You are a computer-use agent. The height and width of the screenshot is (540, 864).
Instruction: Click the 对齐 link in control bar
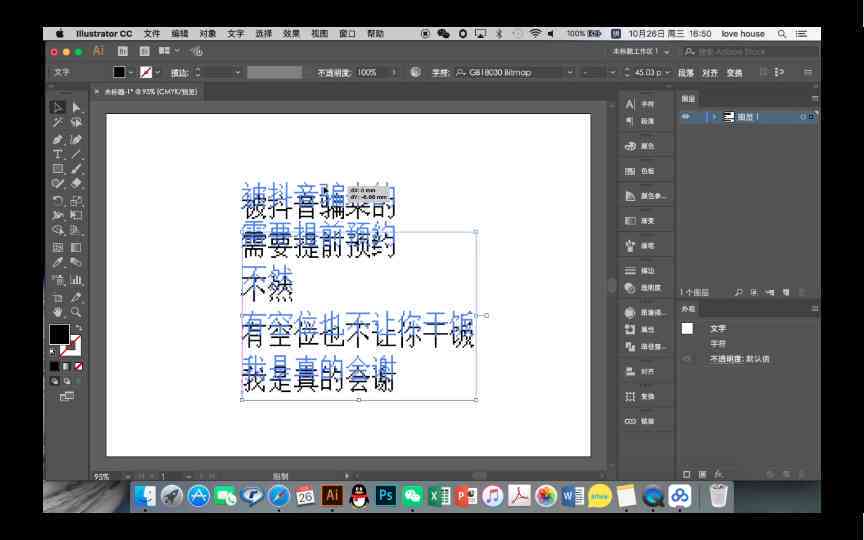pos(710,72)
